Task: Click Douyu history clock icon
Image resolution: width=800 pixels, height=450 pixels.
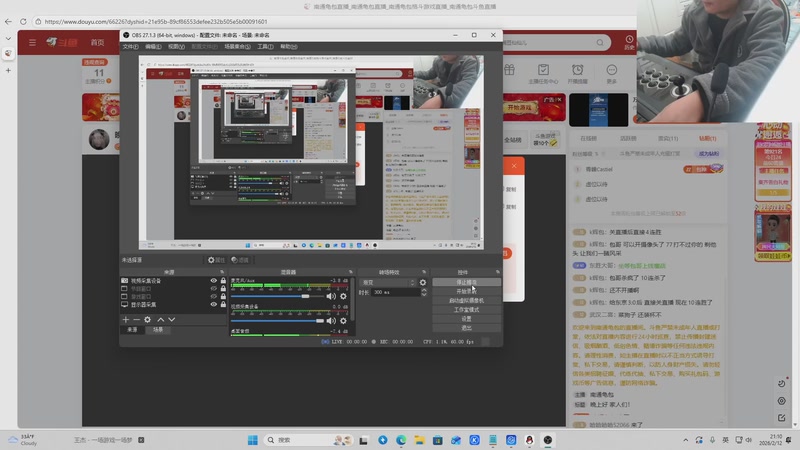Action: coord(629,40)
